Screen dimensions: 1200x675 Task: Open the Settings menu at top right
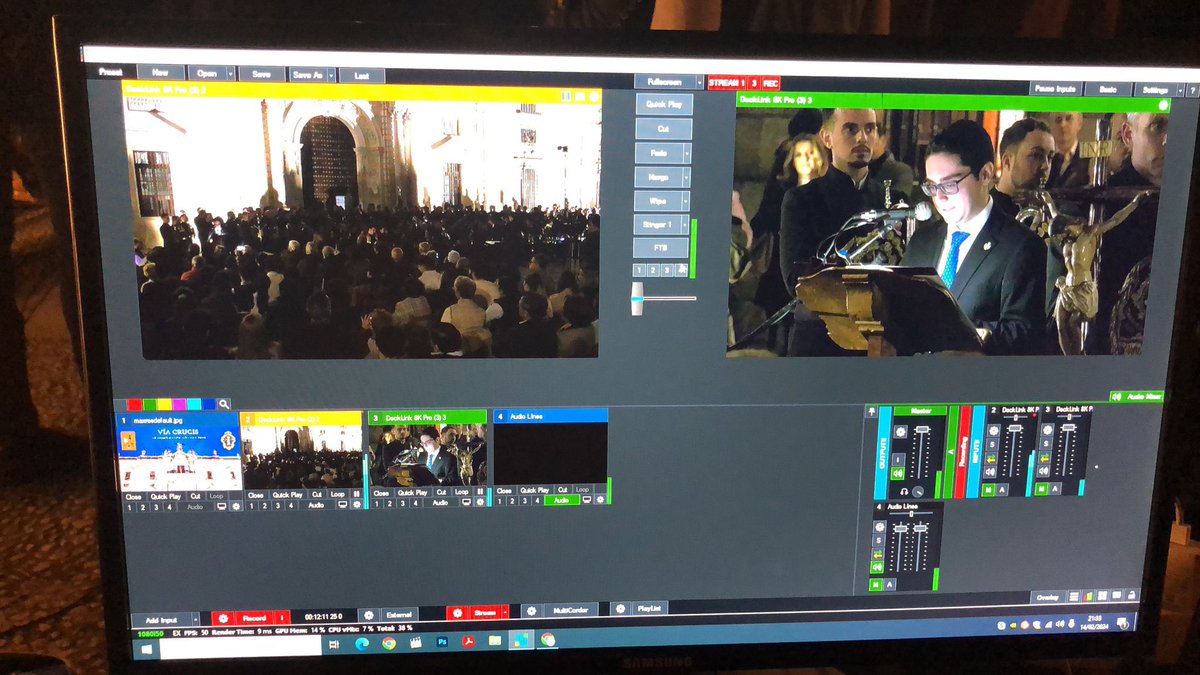(x=1155, y=88)
